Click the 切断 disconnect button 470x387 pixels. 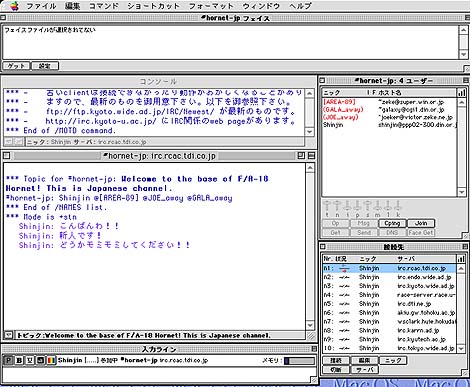(x=336, y=369)
